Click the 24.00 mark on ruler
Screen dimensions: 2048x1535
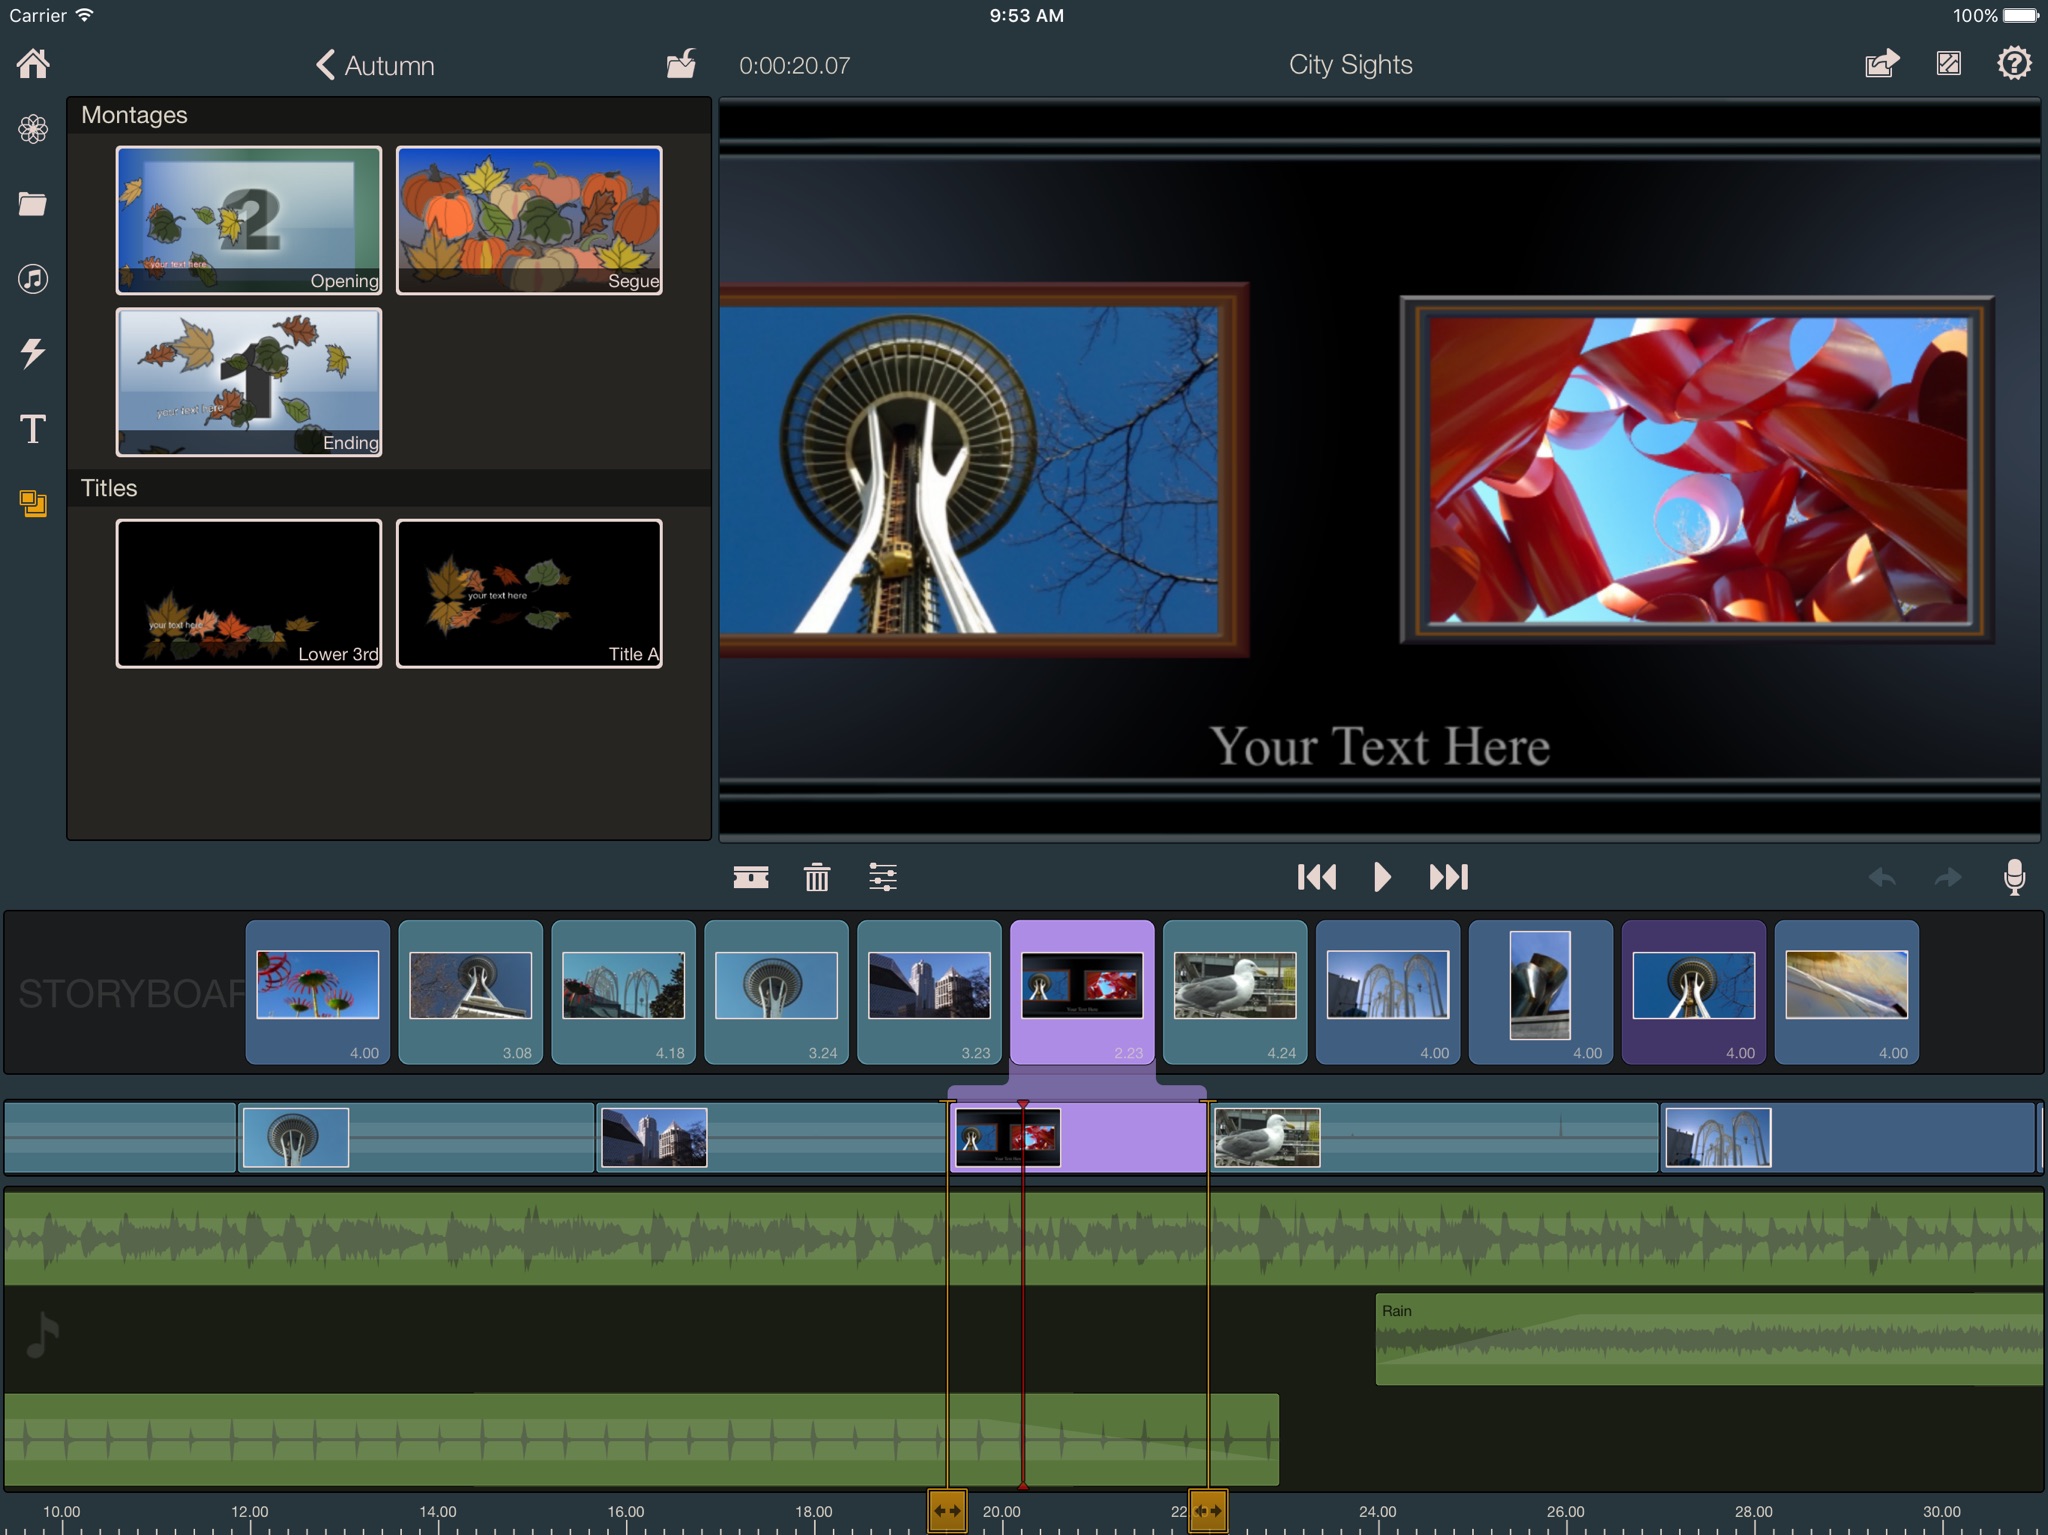(x=1377, y=1512)
